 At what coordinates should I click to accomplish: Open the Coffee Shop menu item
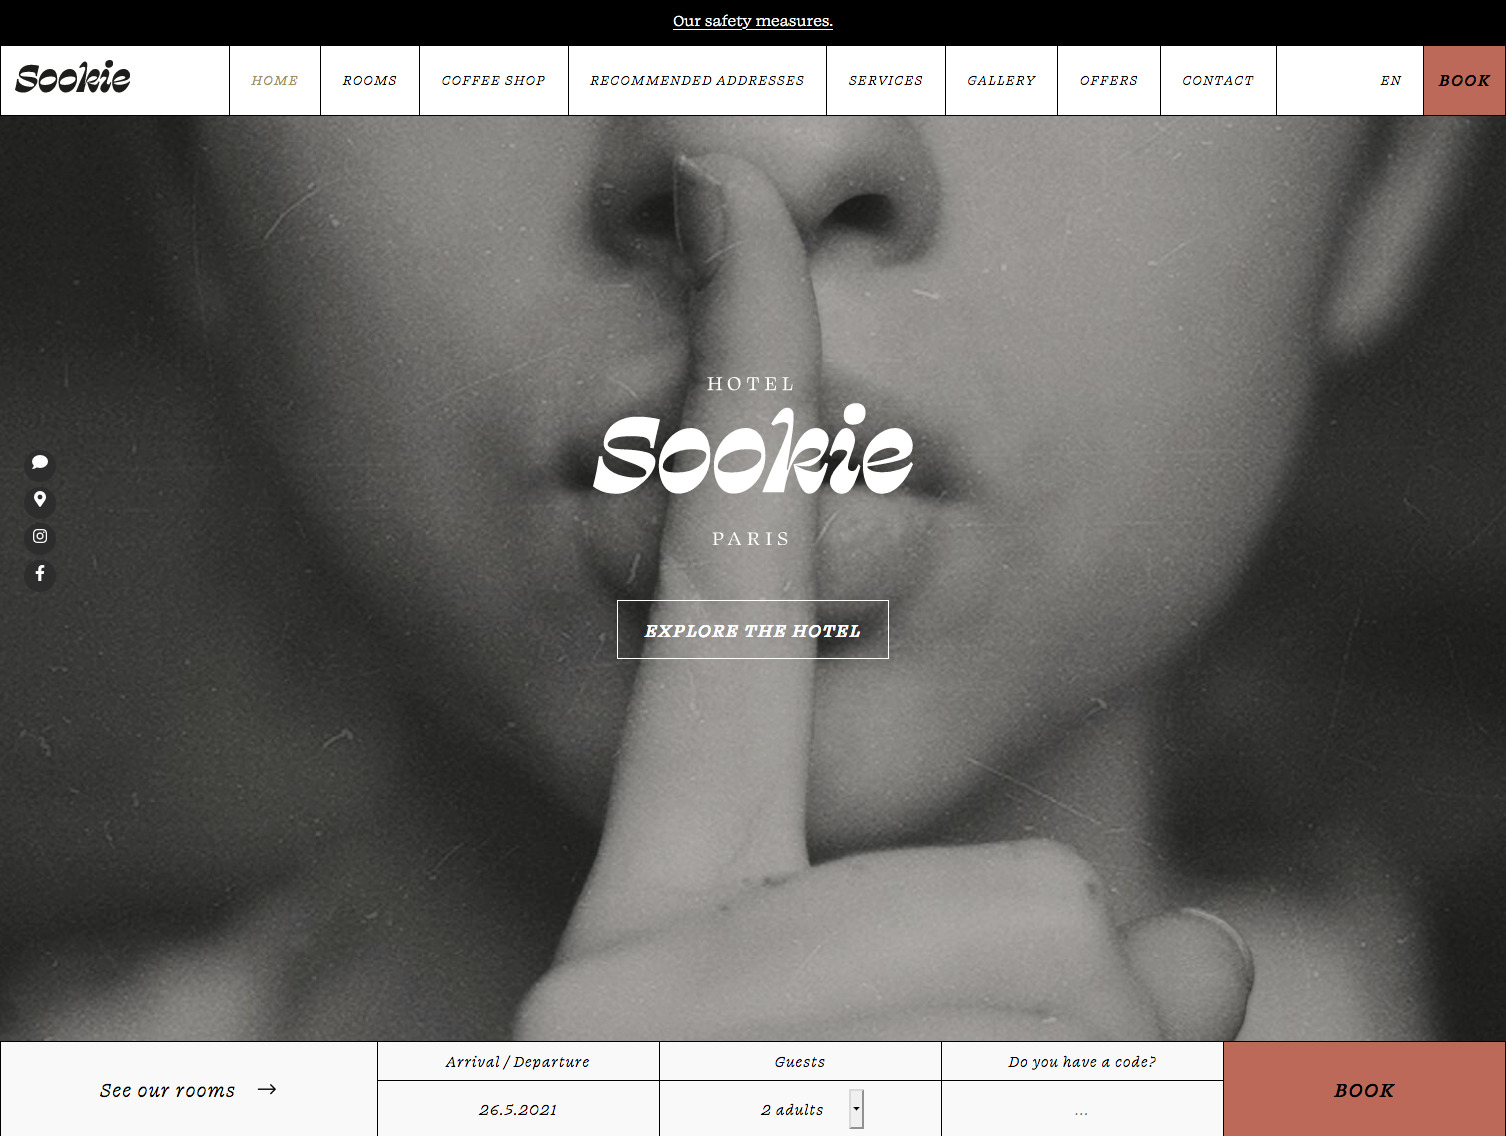click(494, 81)
